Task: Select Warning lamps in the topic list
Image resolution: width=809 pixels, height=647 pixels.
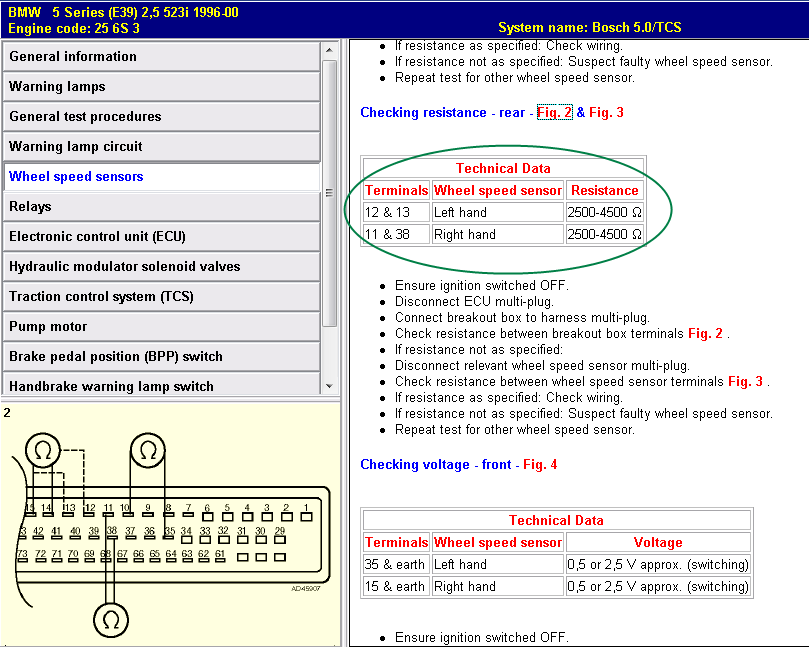Action: coord(161,87)
